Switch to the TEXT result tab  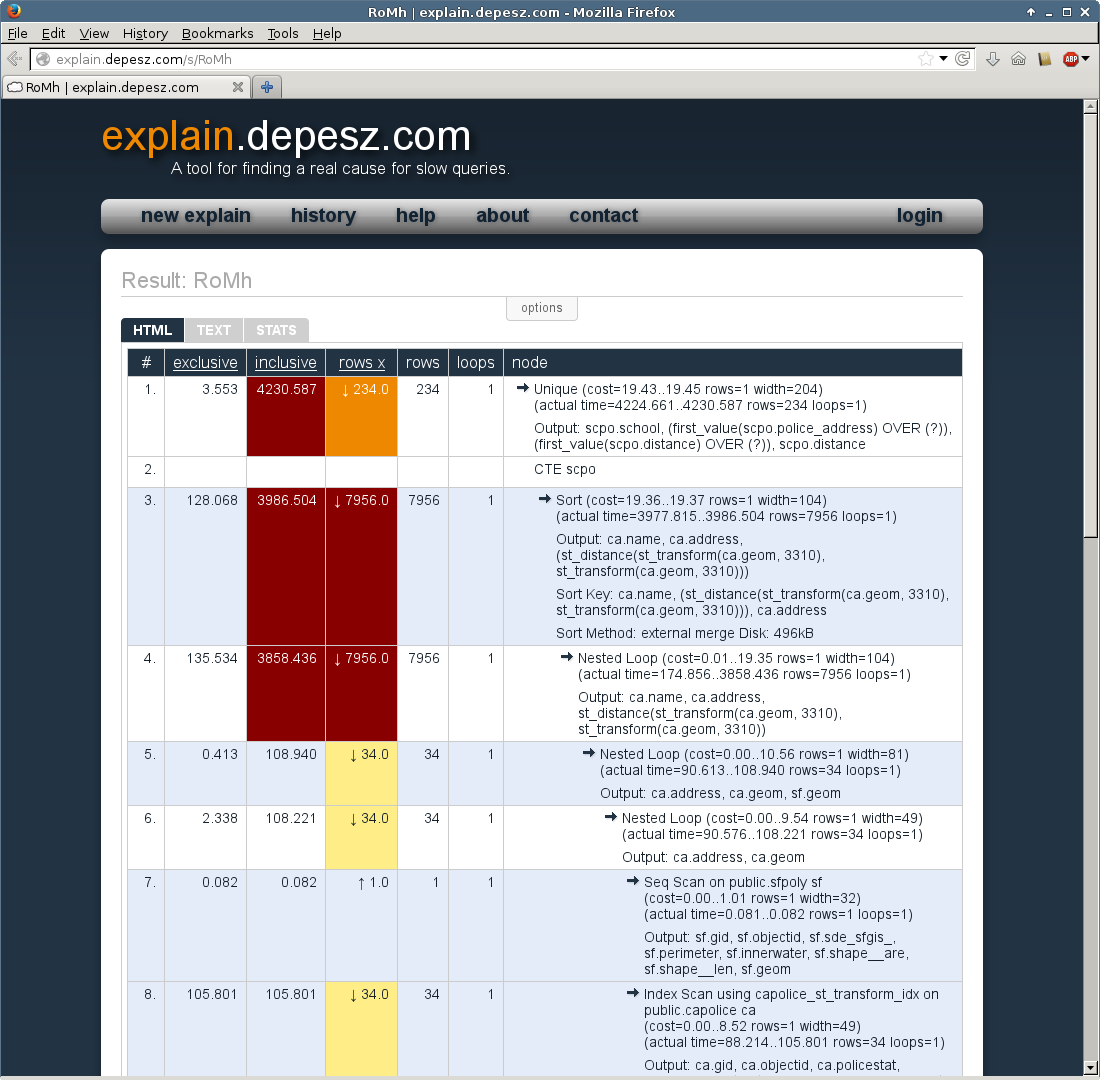point(213,330)
